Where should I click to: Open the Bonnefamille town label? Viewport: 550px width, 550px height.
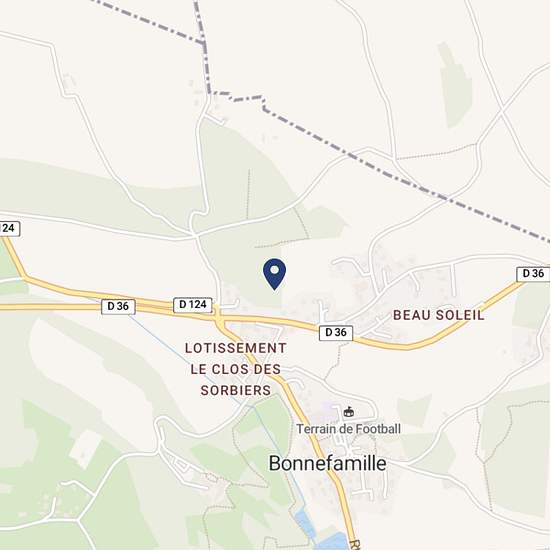327,463
